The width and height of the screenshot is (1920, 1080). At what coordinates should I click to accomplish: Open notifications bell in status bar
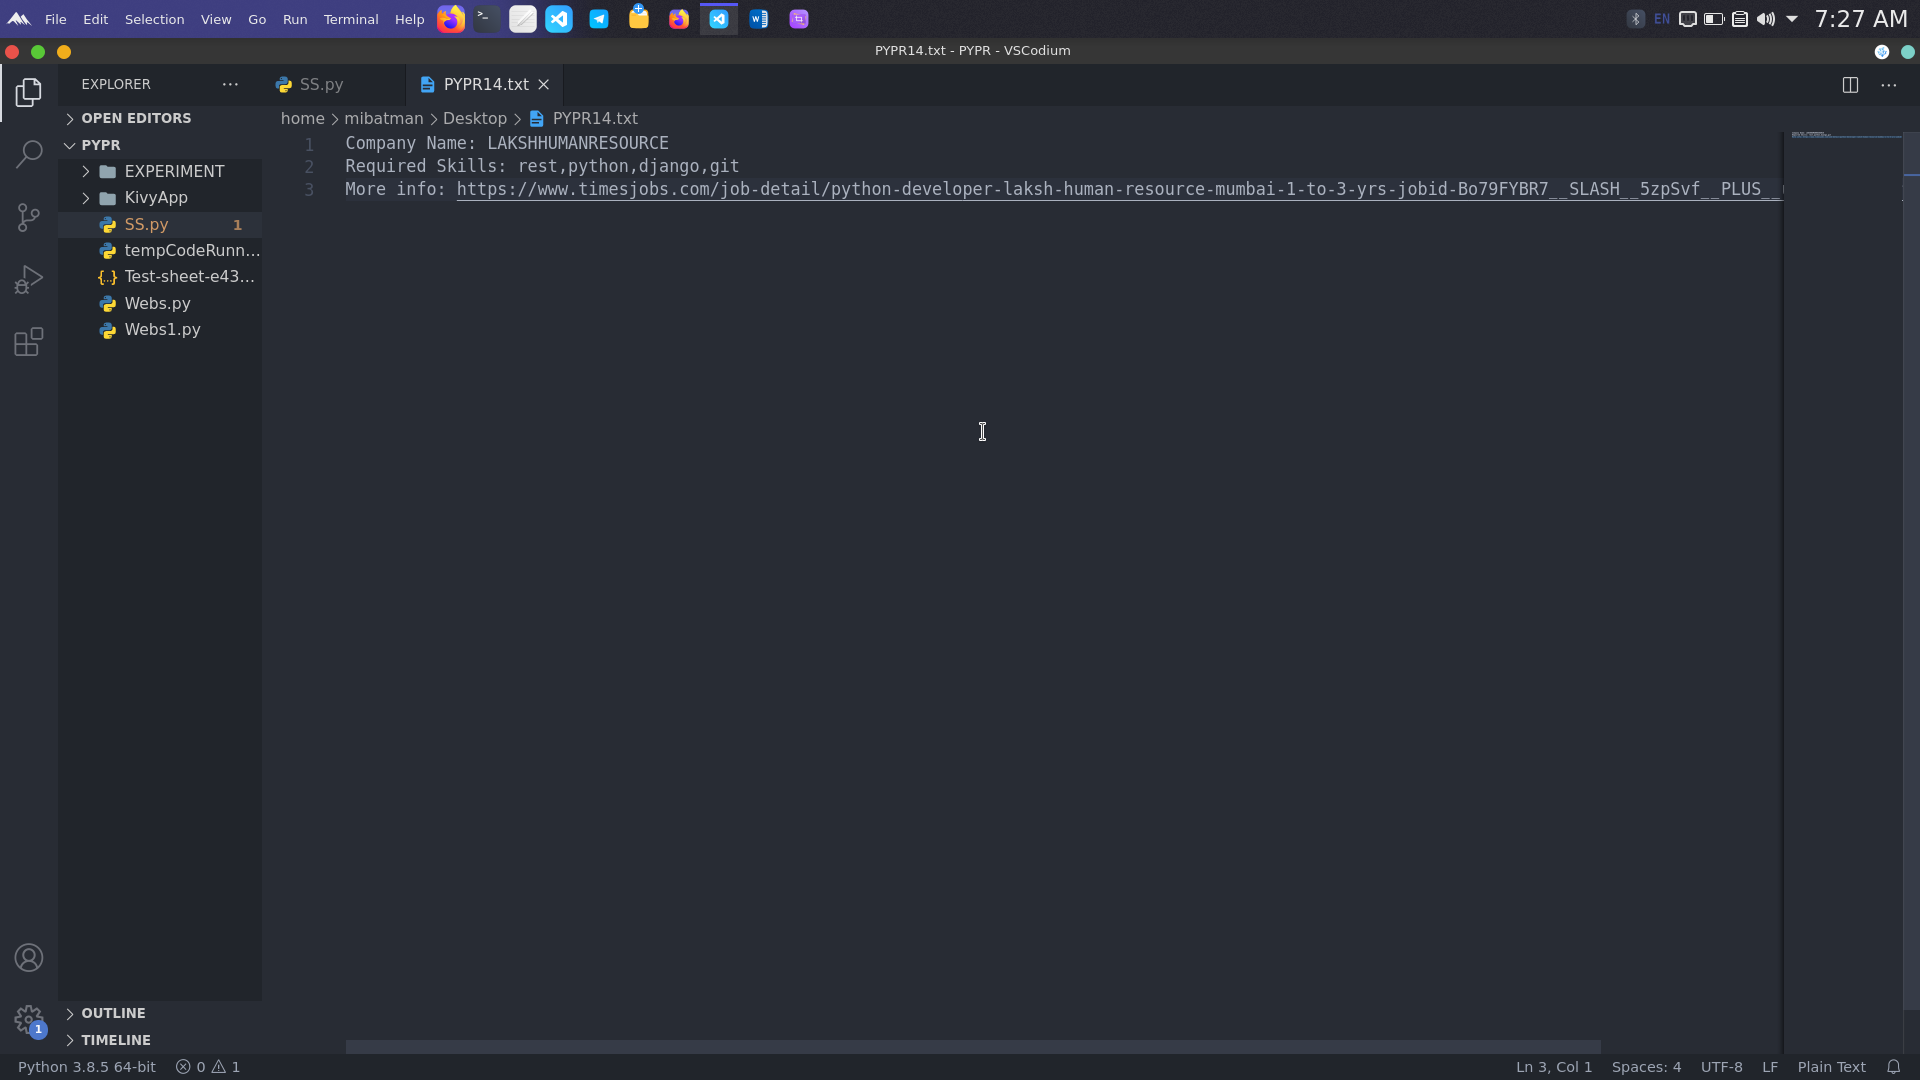tap(1893, 1067)
